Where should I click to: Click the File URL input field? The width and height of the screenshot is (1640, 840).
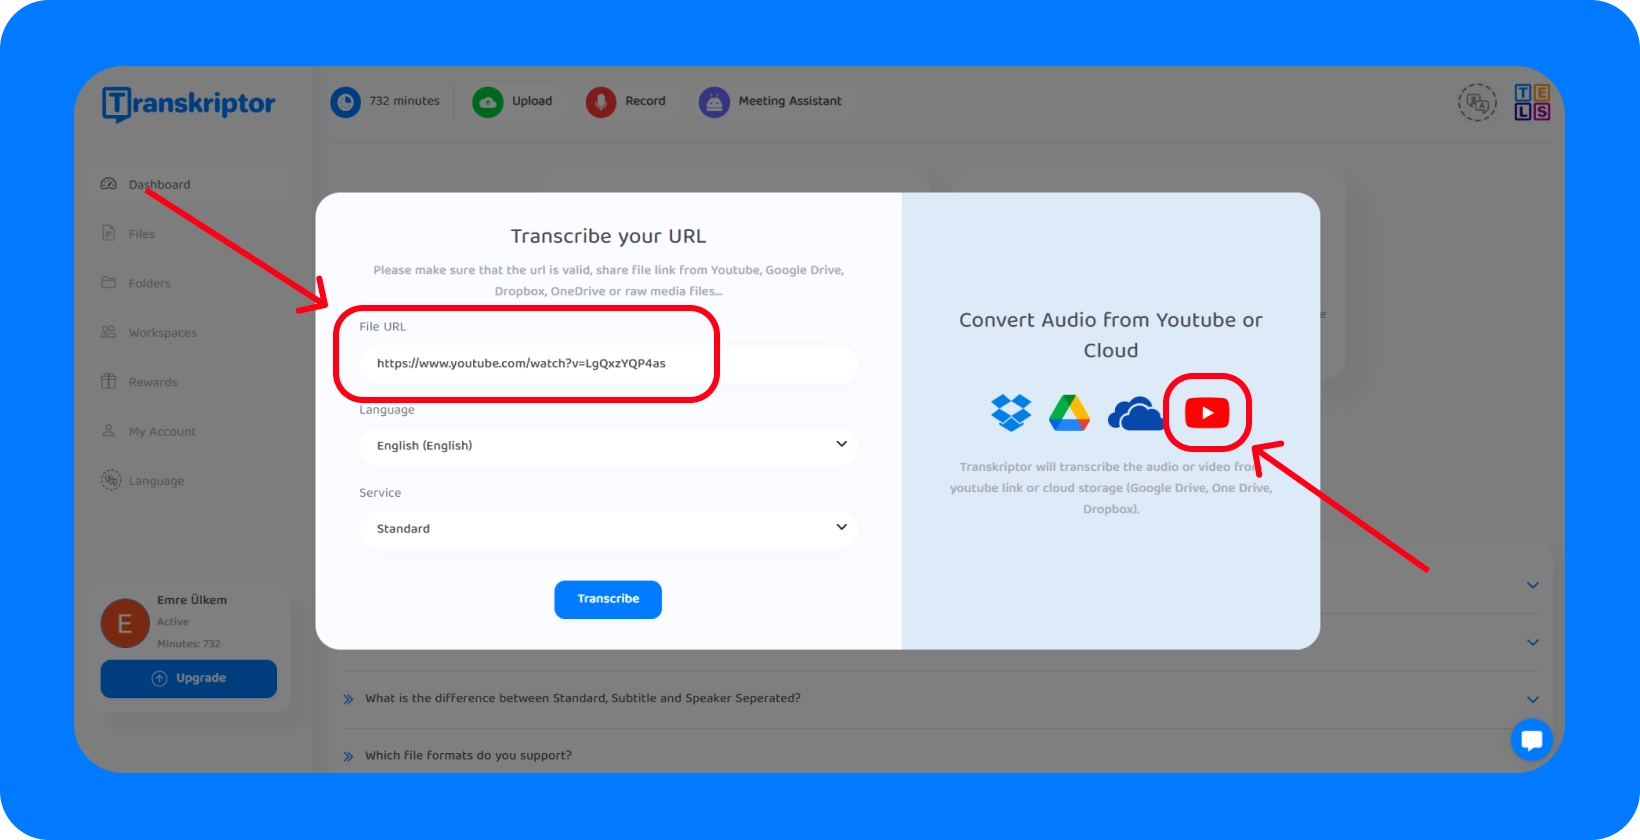[x=608, y=363]
